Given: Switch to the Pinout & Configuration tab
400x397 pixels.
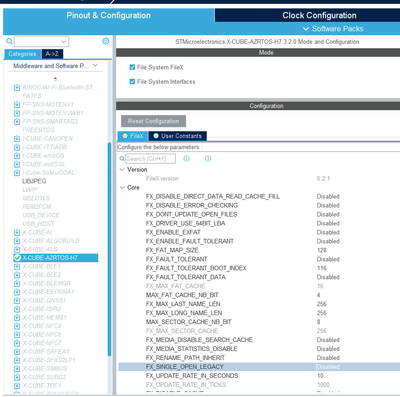Looking at the screenshot, I should pos(108,15).
